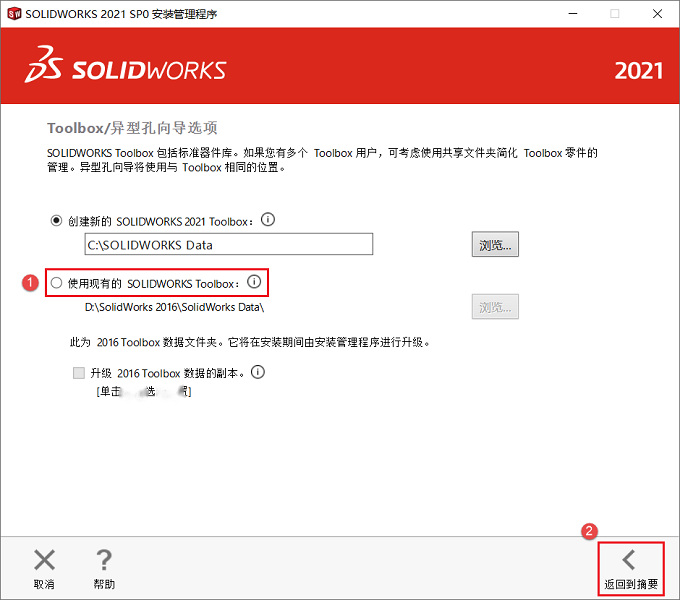680x600 pixels.
Task: Select 使用现有的 SOLIDWORKS Toolbox radio button
Action: [x=56, y=283]
